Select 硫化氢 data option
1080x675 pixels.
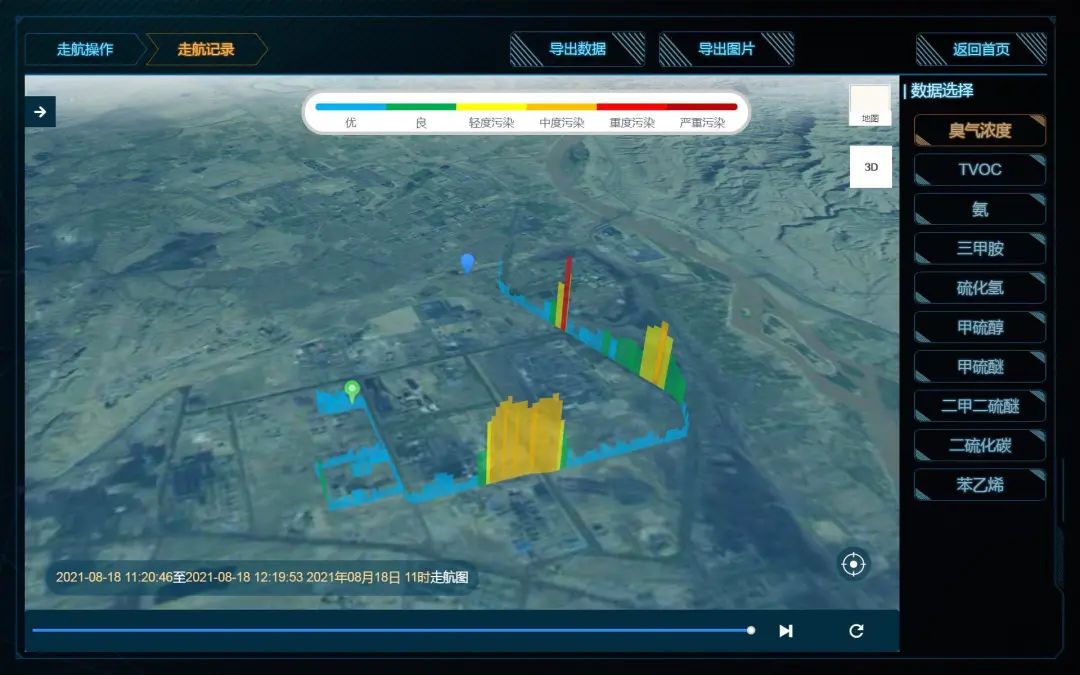980,288
